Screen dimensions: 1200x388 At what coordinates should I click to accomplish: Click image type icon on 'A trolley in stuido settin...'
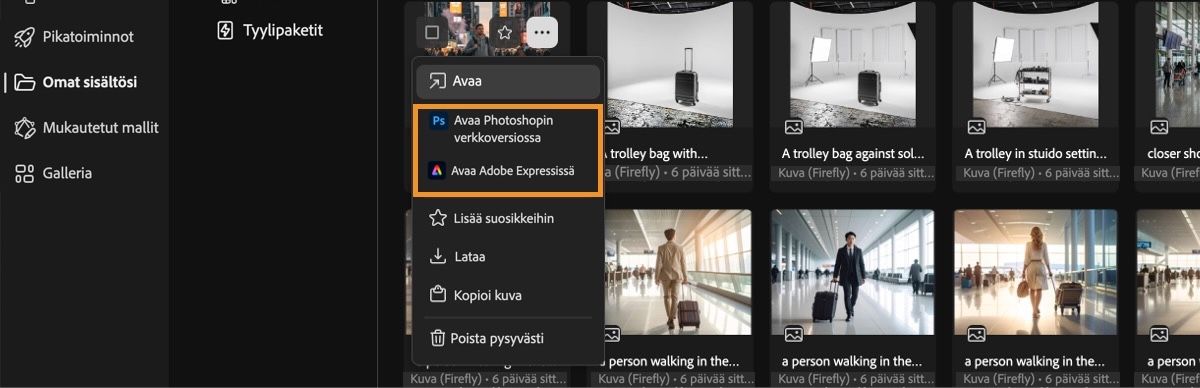[x=975, y=127]
